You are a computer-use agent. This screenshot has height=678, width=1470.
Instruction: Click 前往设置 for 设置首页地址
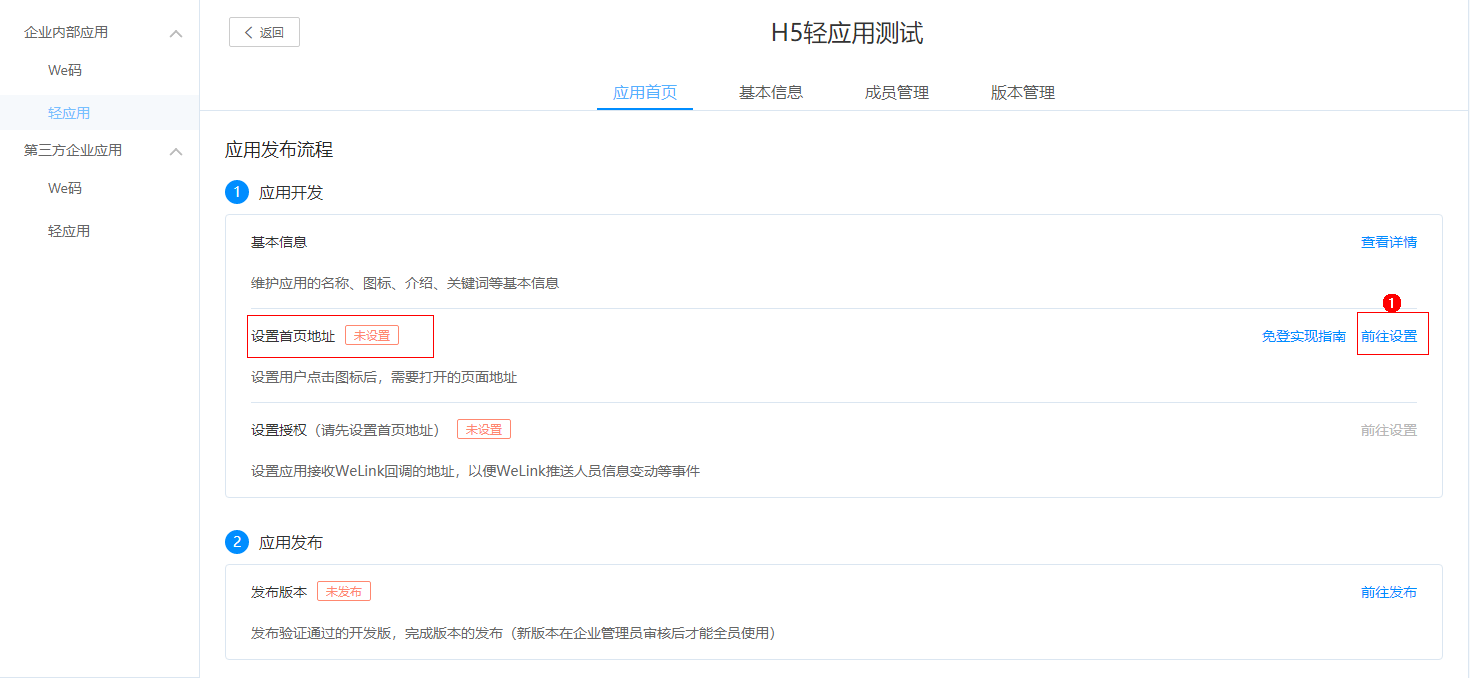tap(1388, 336)
